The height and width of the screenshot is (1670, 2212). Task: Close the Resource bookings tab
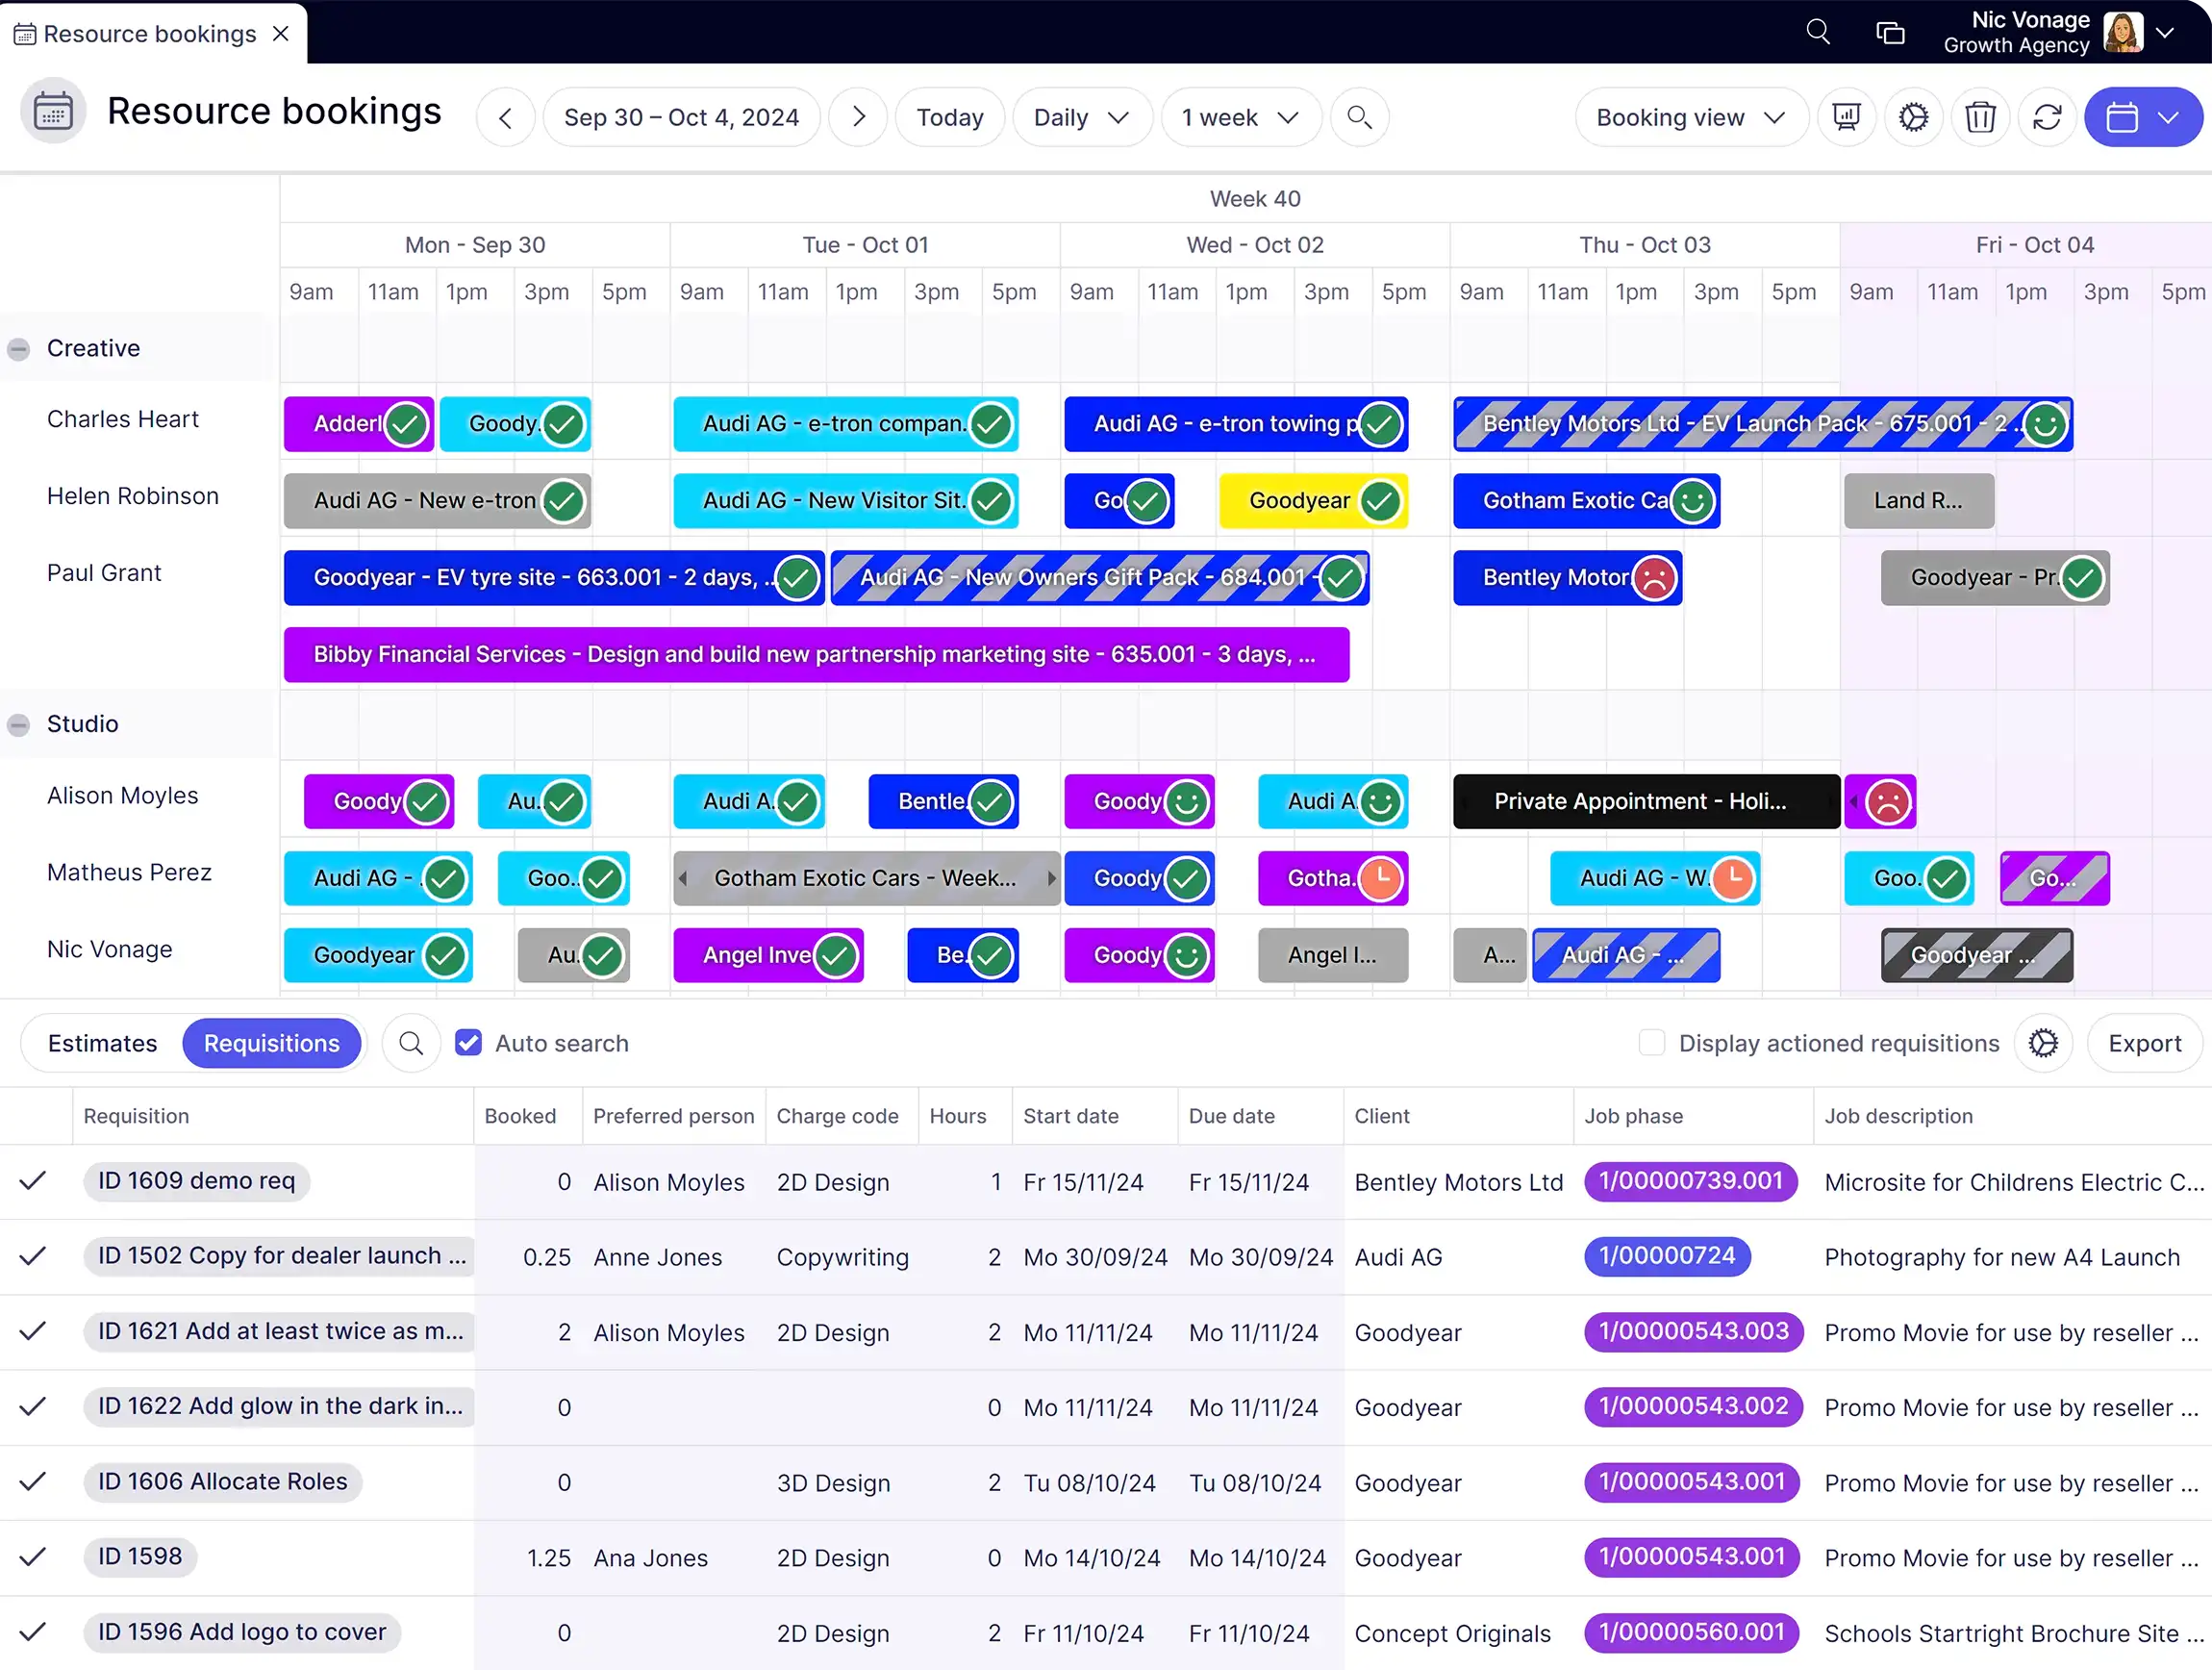click(x=281, y=34)
